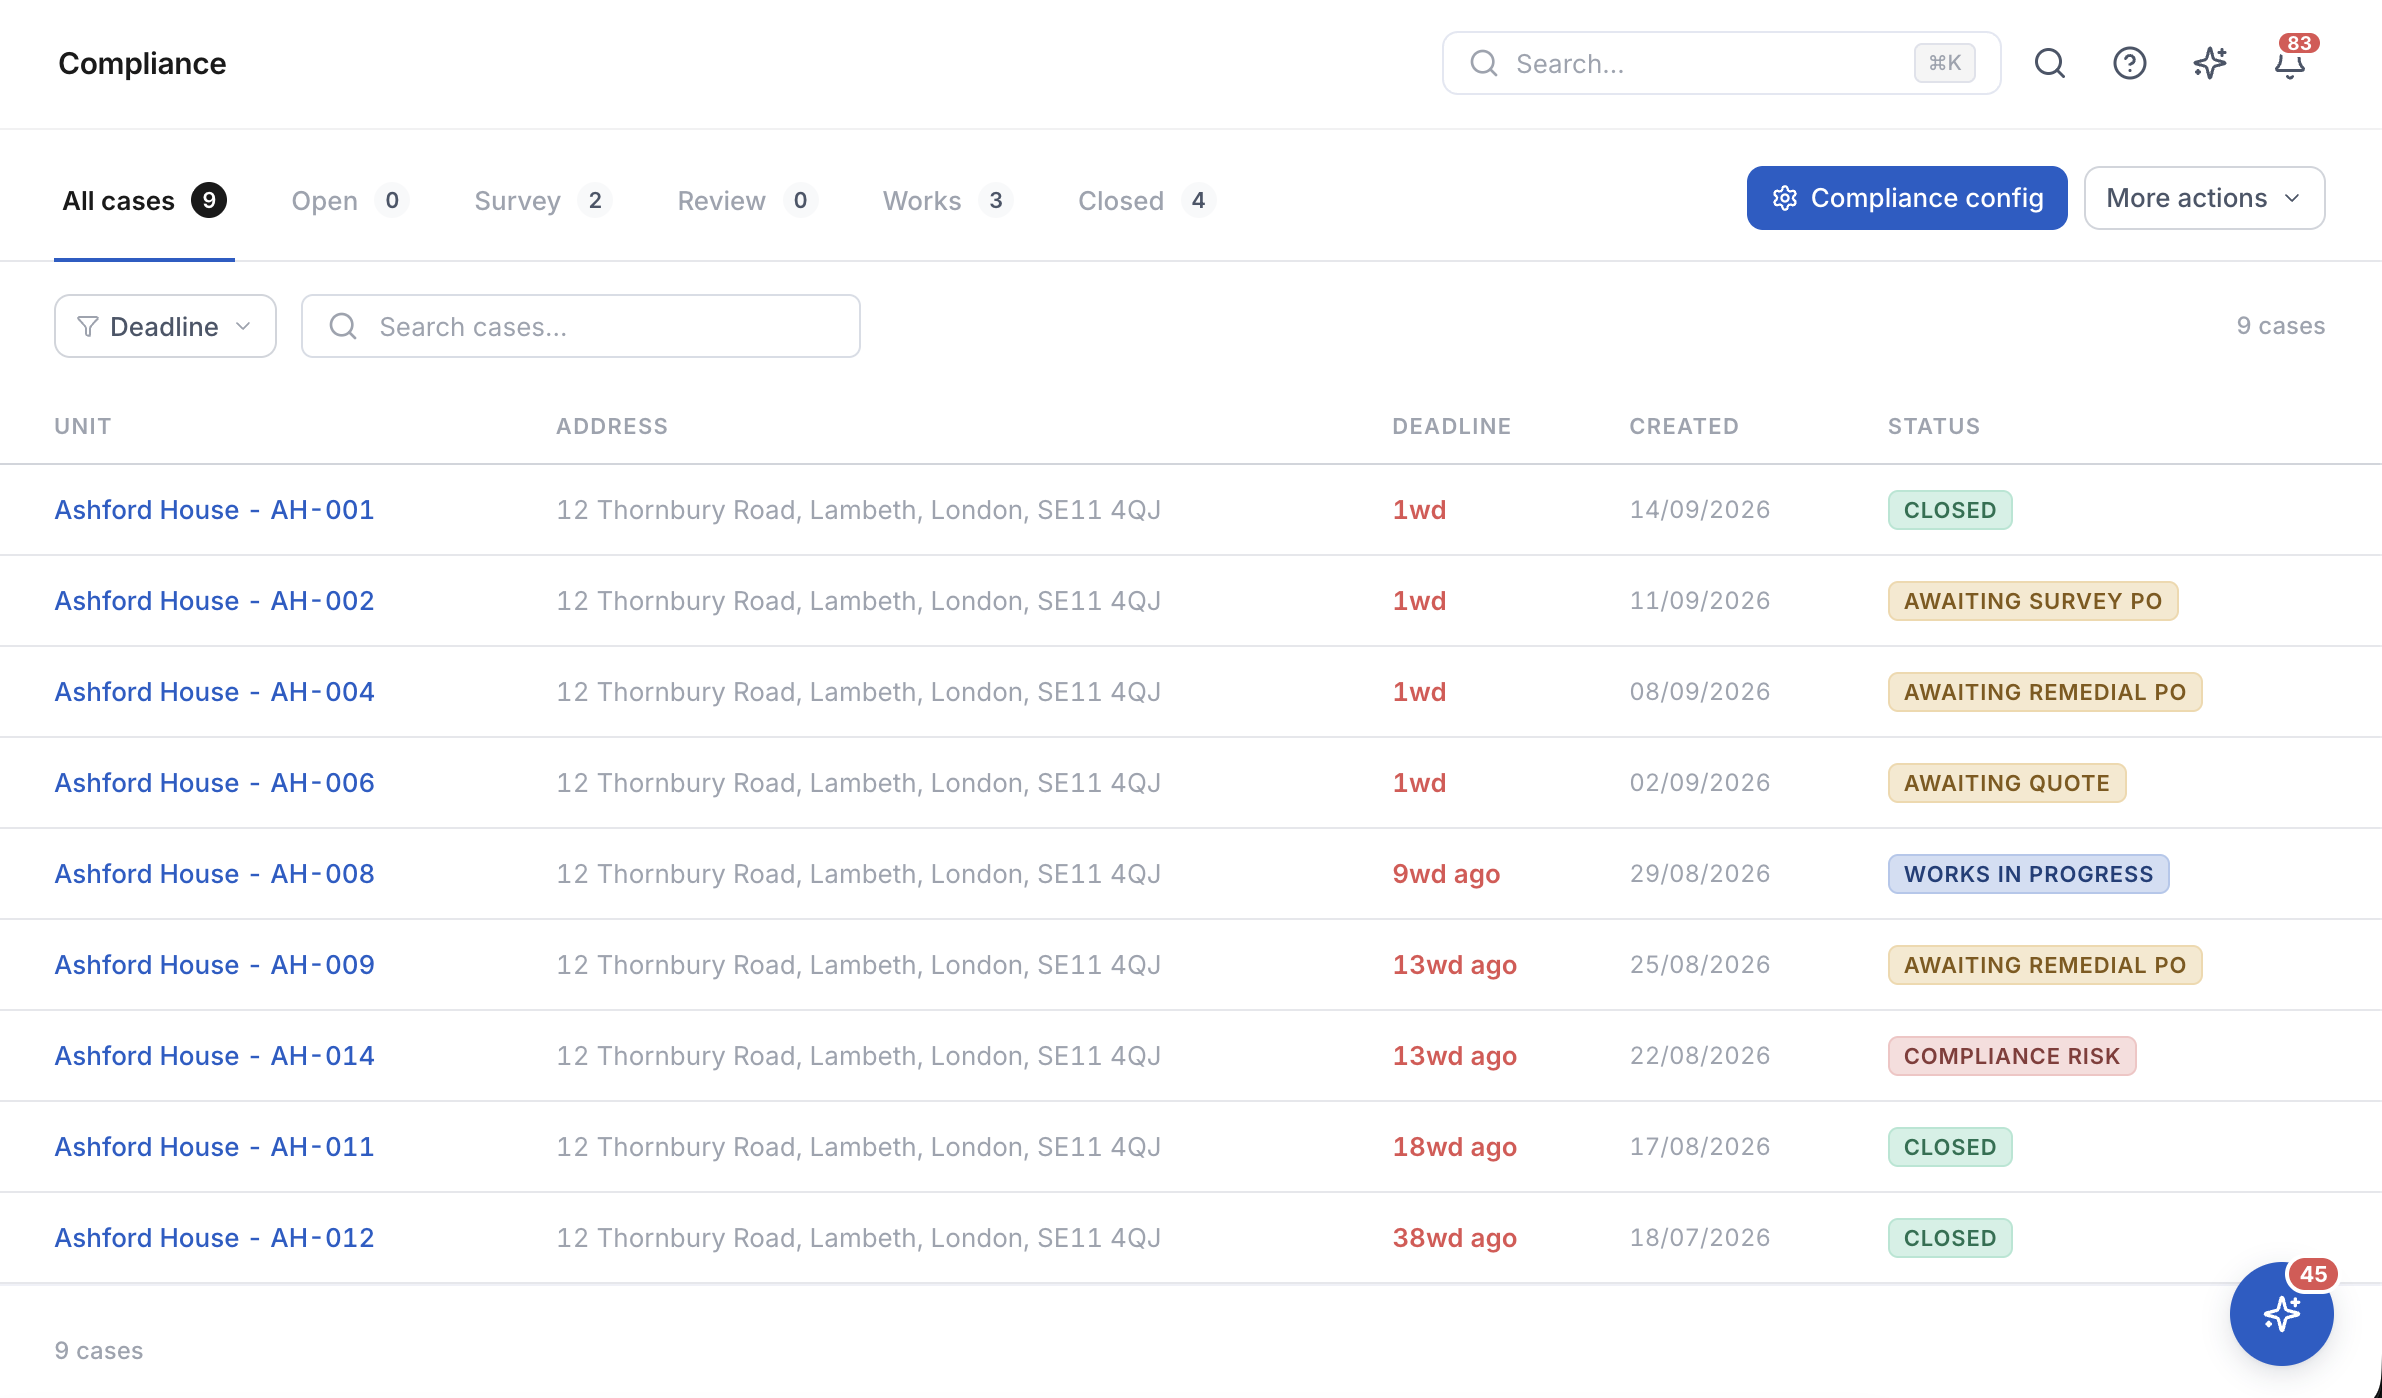Focus the global Search field
2382x1398 pixels.
1721,63
